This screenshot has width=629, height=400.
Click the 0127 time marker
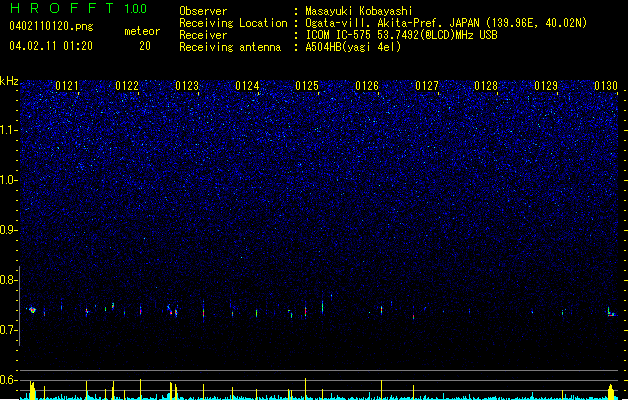pyautogui.click(x=427, y=86)
